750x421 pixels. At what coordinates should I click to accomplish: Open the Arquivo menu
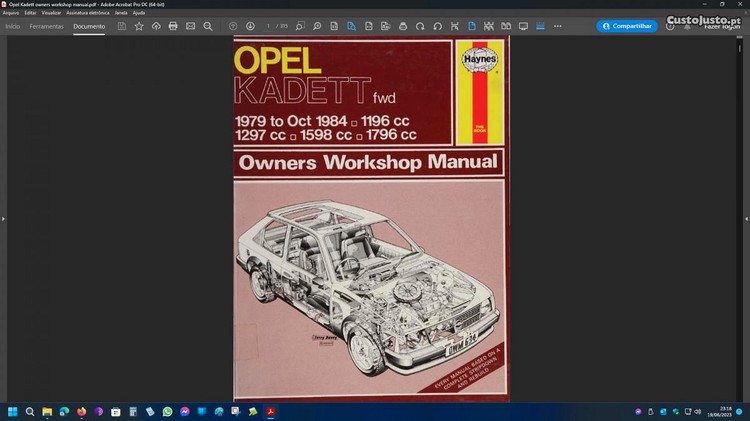[x=11, y=13]
